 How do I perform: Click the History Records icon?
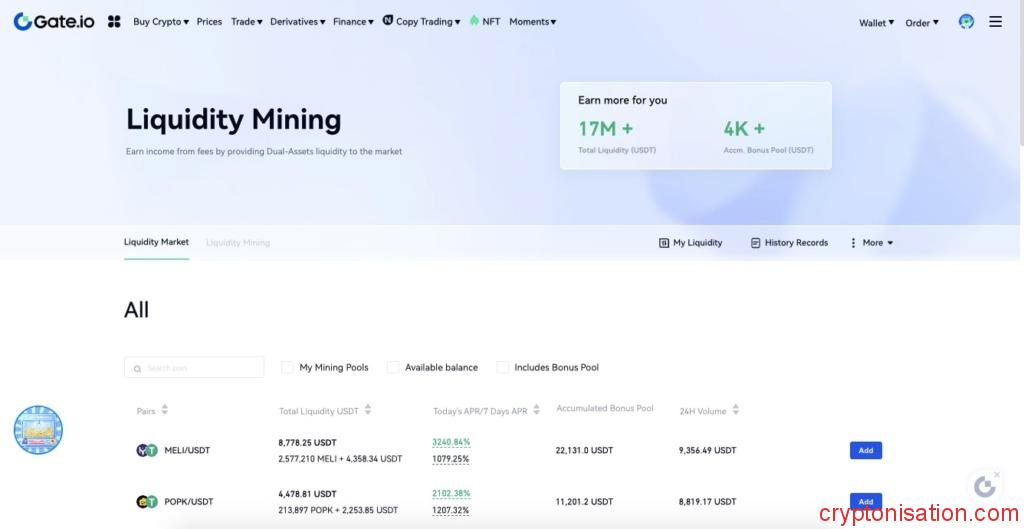[x=756, y=243]
